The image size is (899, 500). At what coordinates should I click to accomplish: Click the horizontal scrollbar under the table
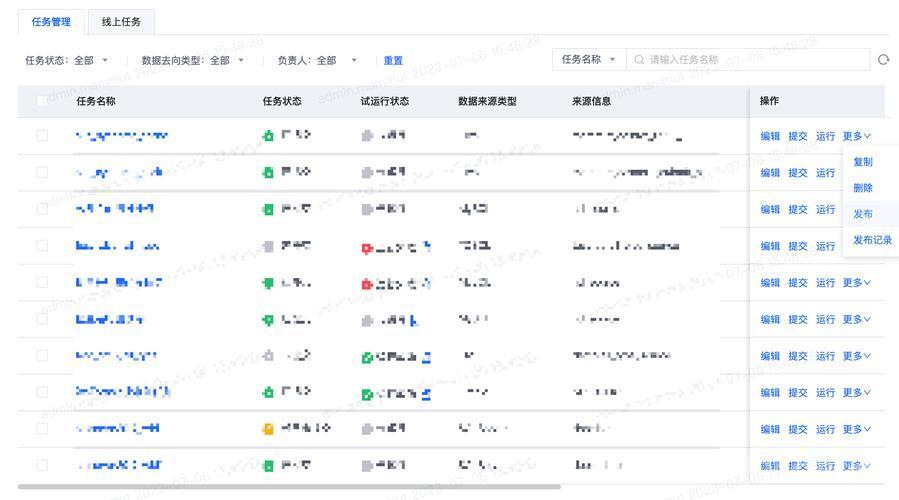[x=289, y=487]
